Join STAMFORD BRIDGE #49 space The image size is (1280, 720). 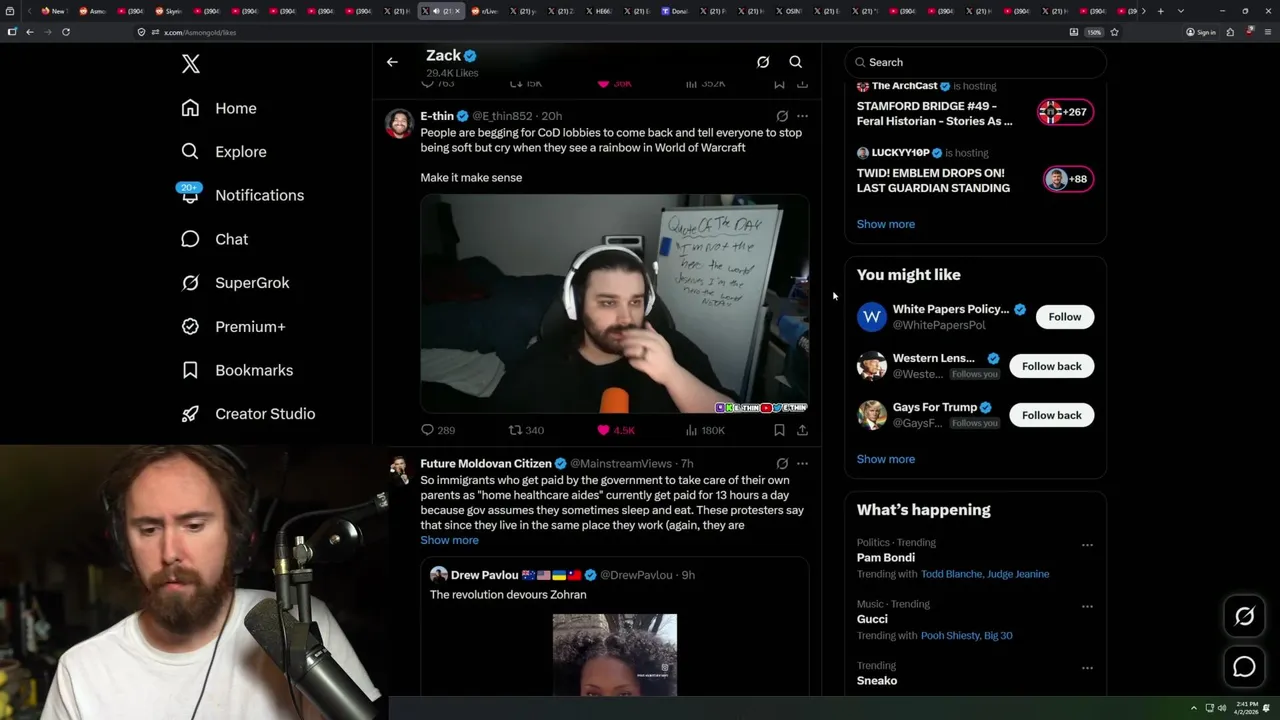[934, 113]
